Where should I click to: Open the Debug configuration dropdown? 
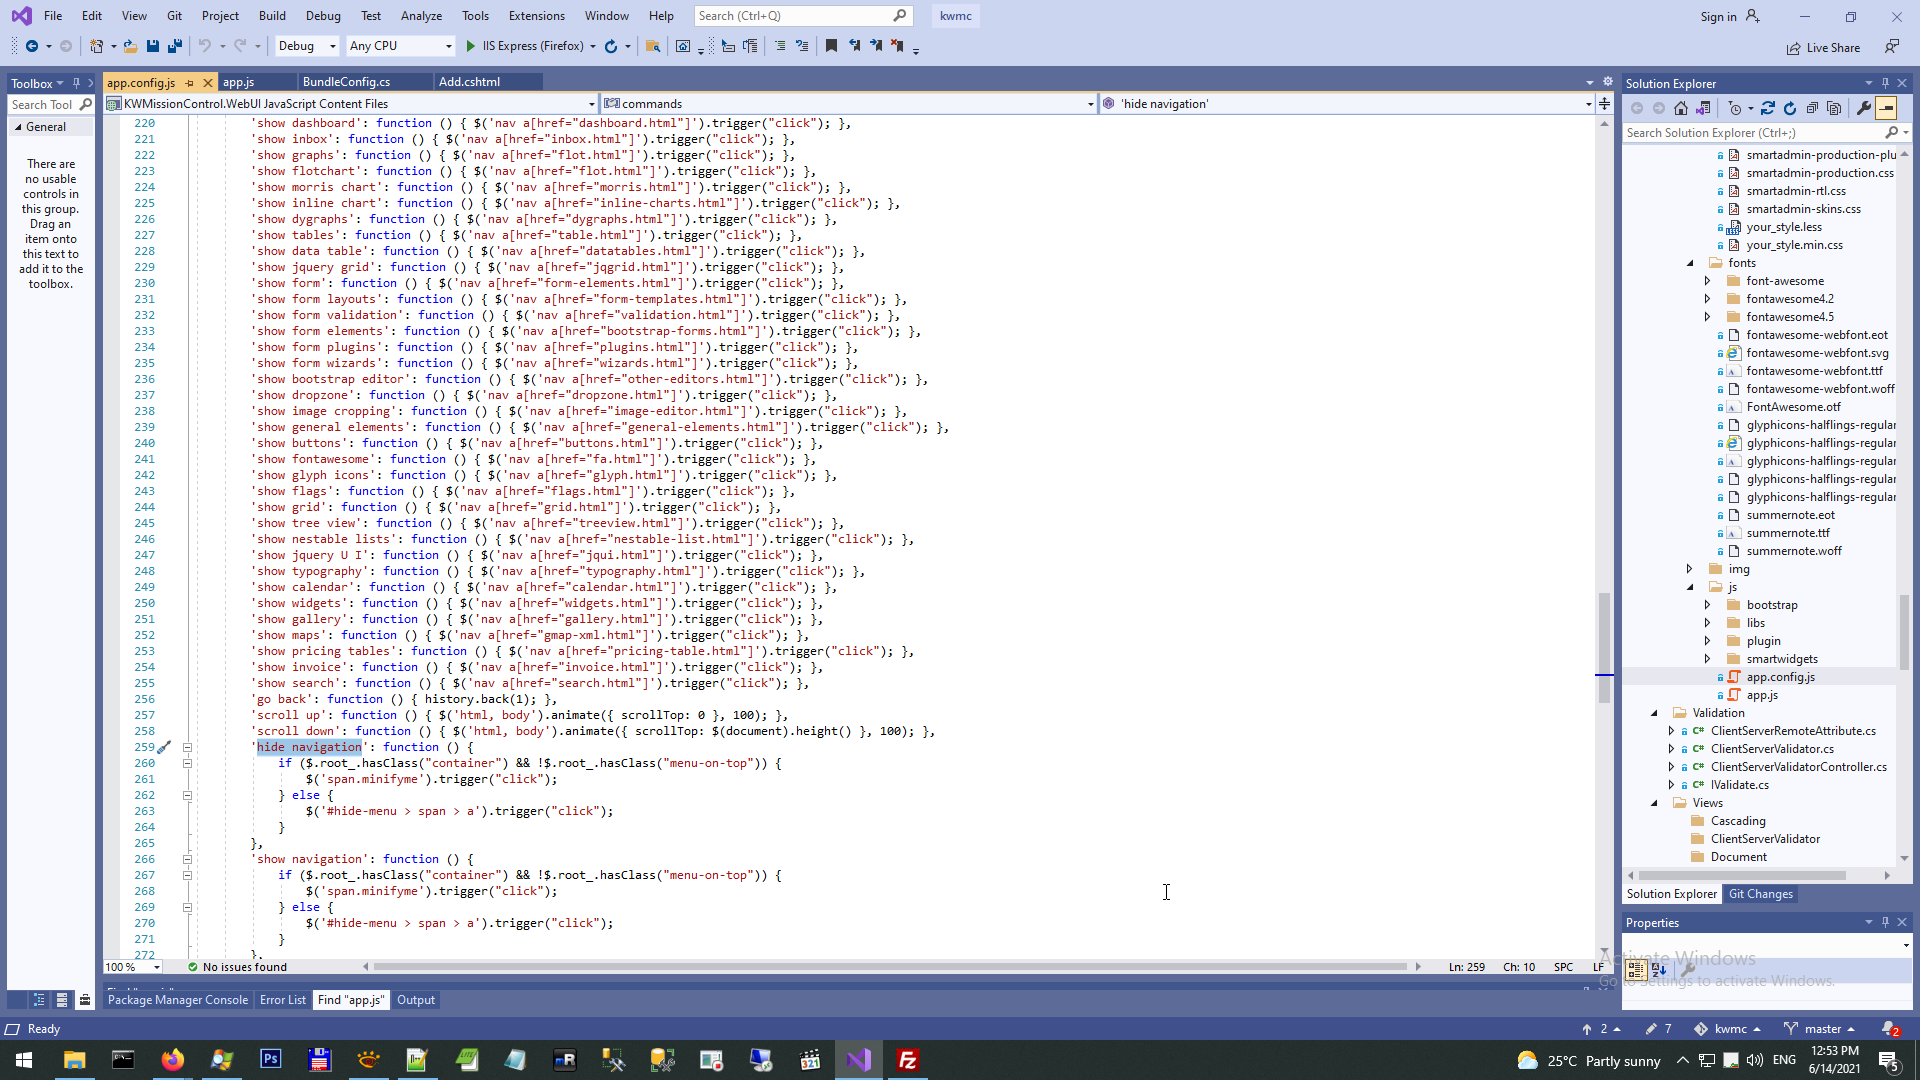pyautogui.click(x=307, y=46)
